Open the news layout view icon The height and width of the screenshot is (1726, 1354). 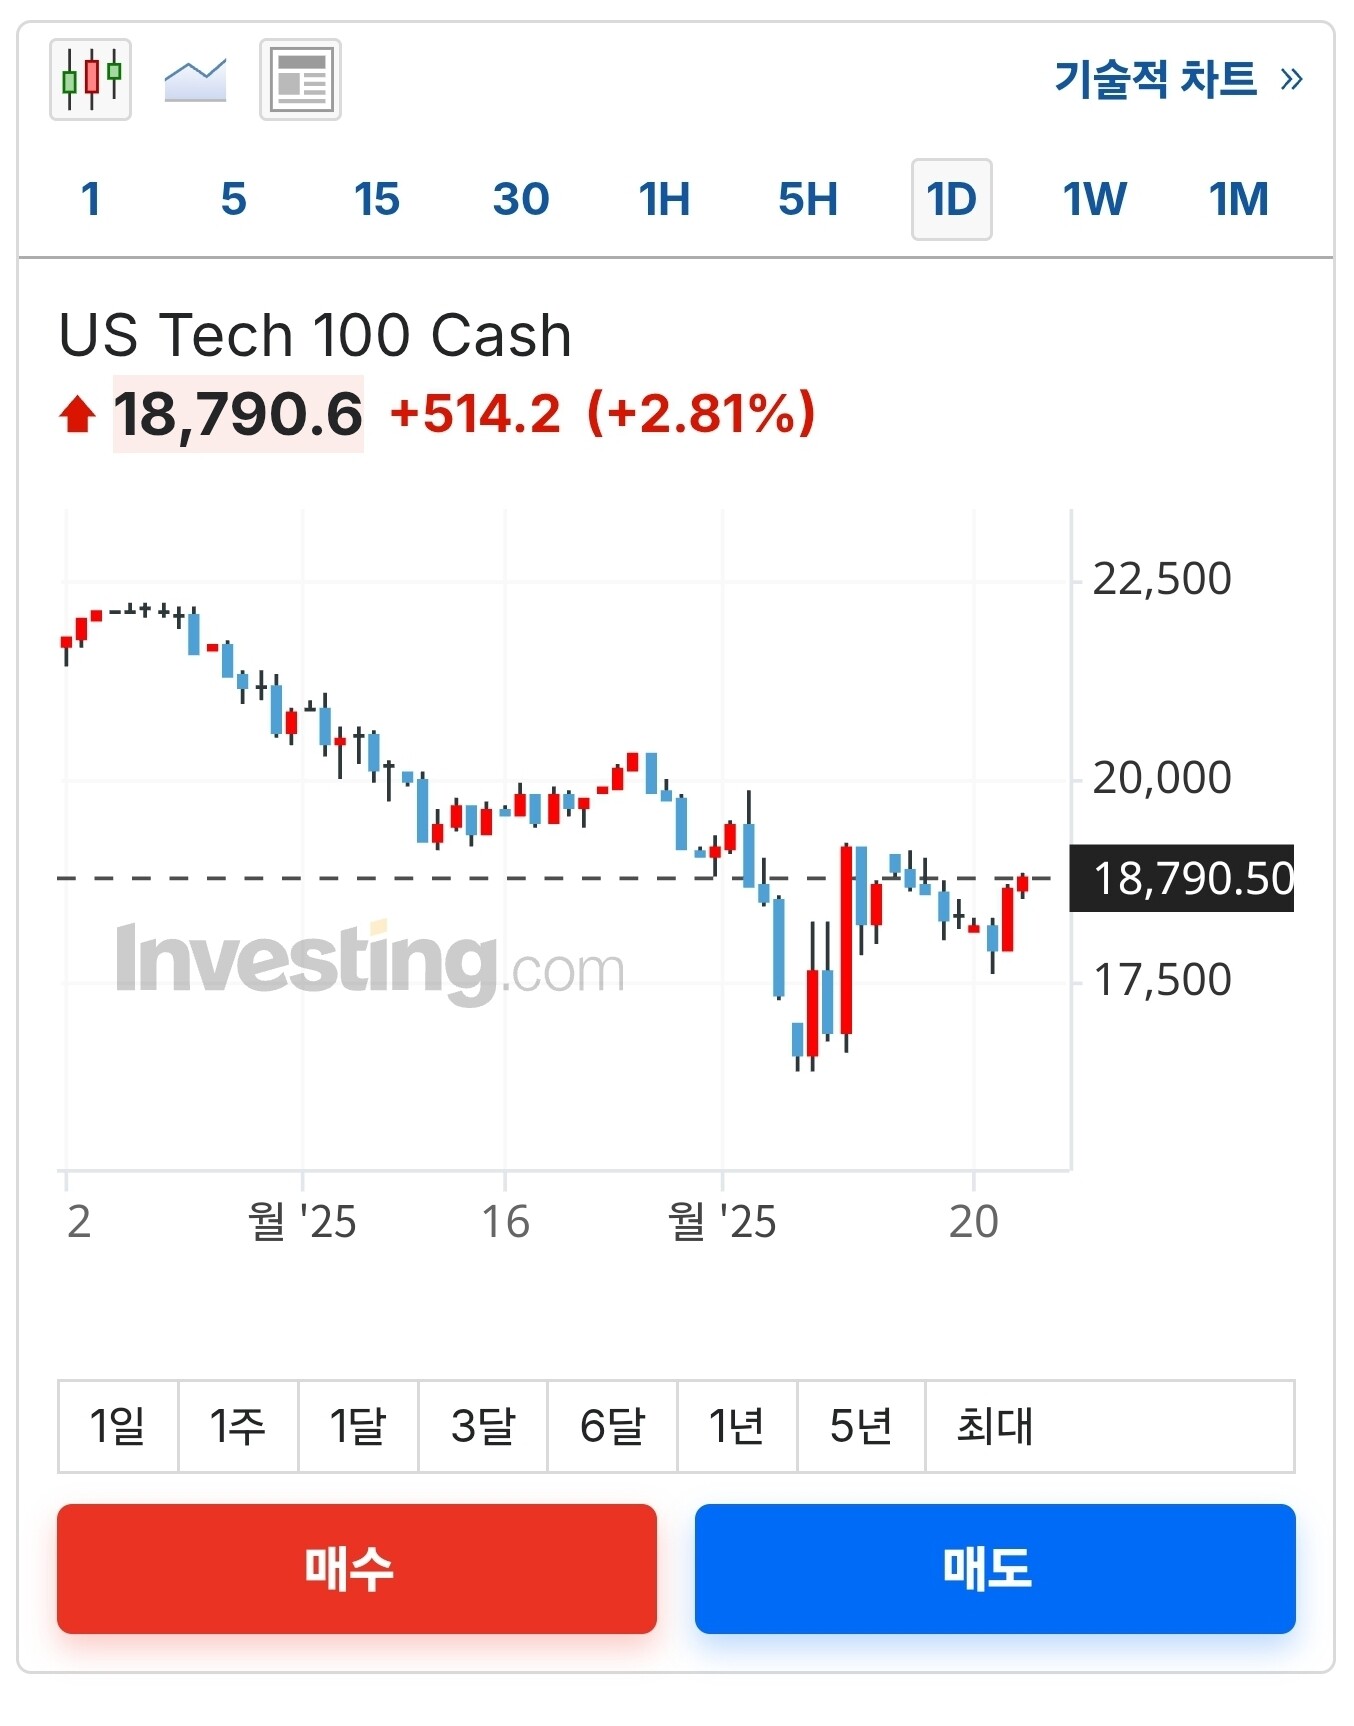(x=300, y=80)
